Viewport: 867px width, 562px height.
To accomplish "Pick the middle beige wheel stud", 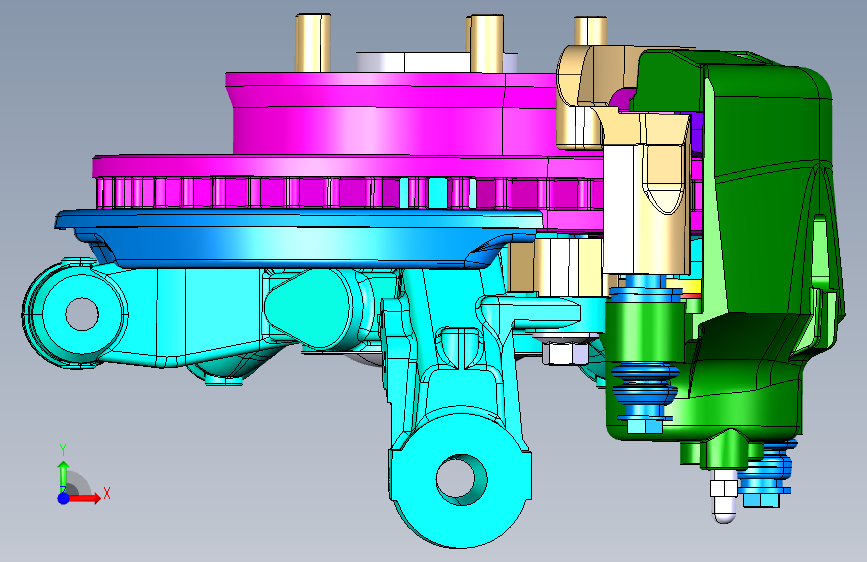I will [x=486, y=44].
